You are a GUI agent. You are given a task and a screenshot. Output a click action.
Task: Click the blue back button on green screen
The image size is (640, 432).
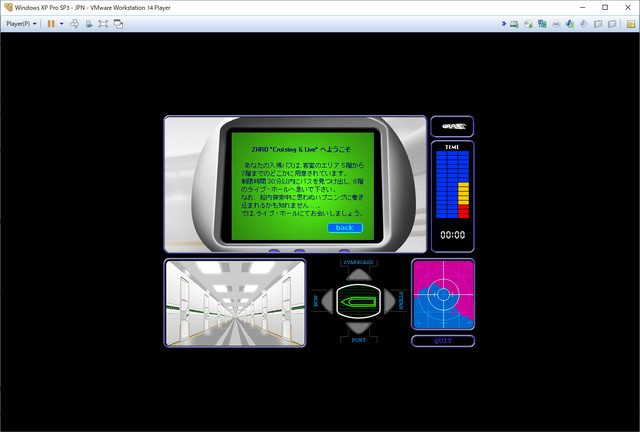pyautogui.click(x=345, y=228)
